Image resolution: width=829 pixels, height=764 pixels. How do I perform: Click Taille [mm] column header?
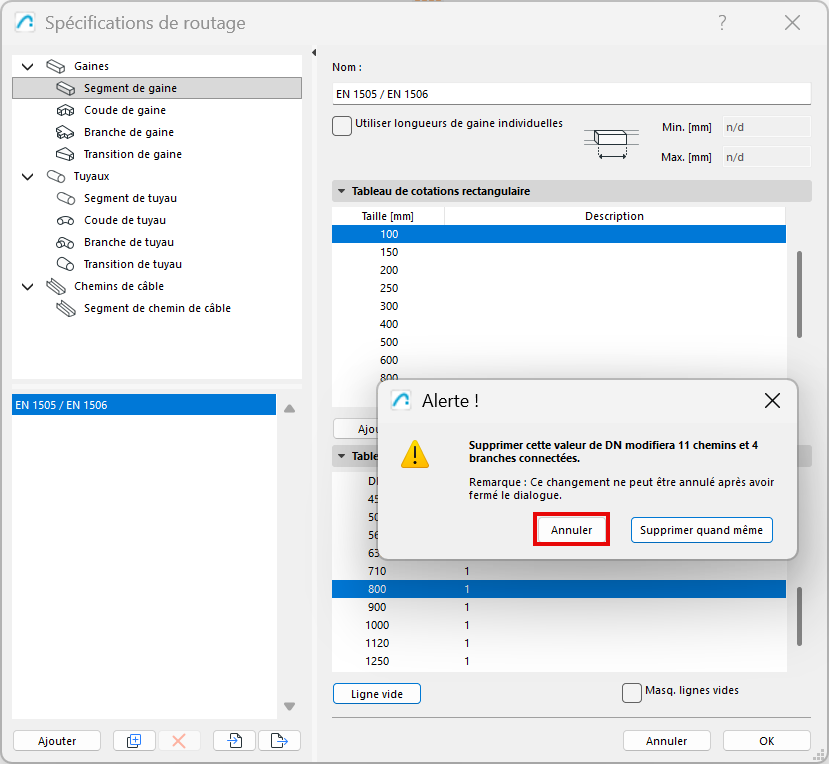point(388,216)
